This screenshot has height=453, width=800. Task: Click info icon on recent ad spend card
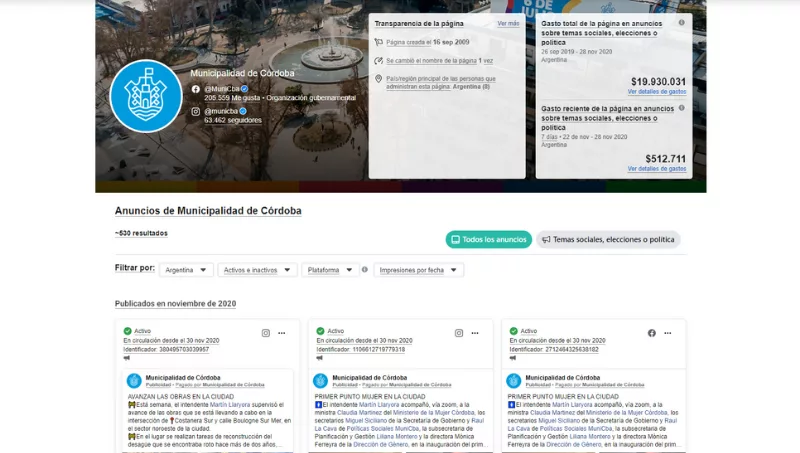[x=682, y=107]
